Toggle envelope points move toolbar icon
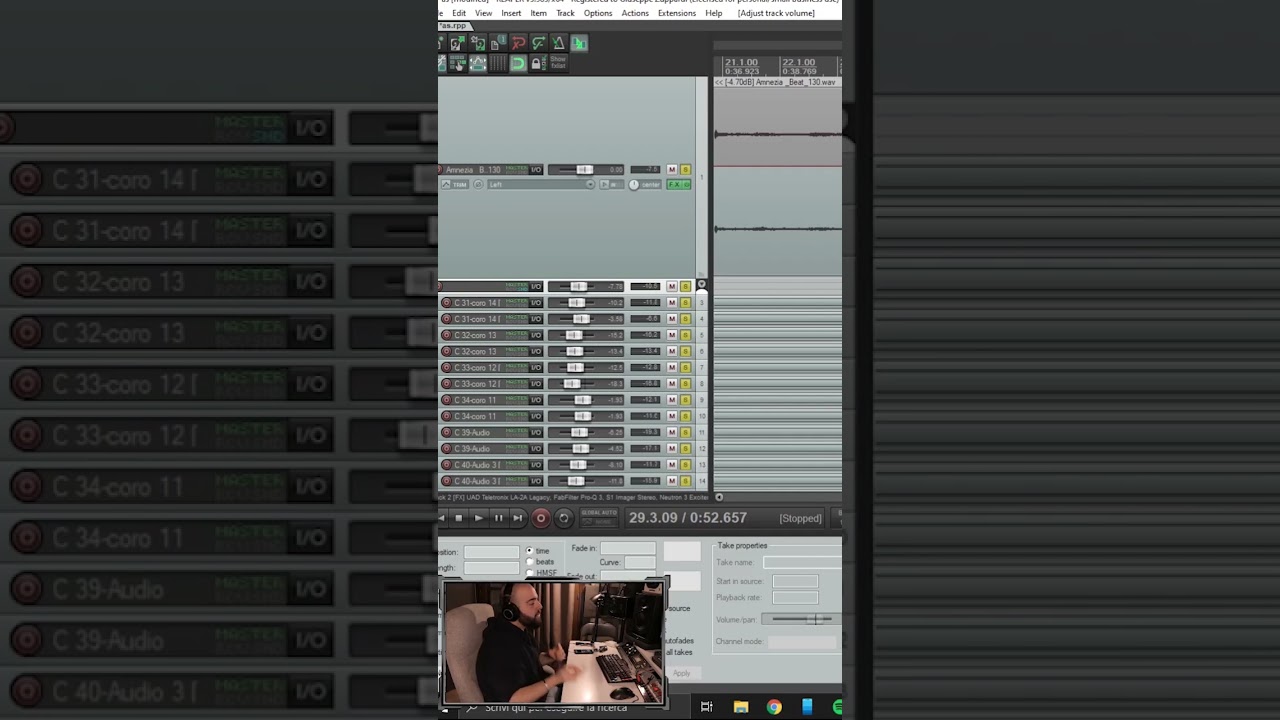Screen dimensions: 1280x720 pos(477,63)
